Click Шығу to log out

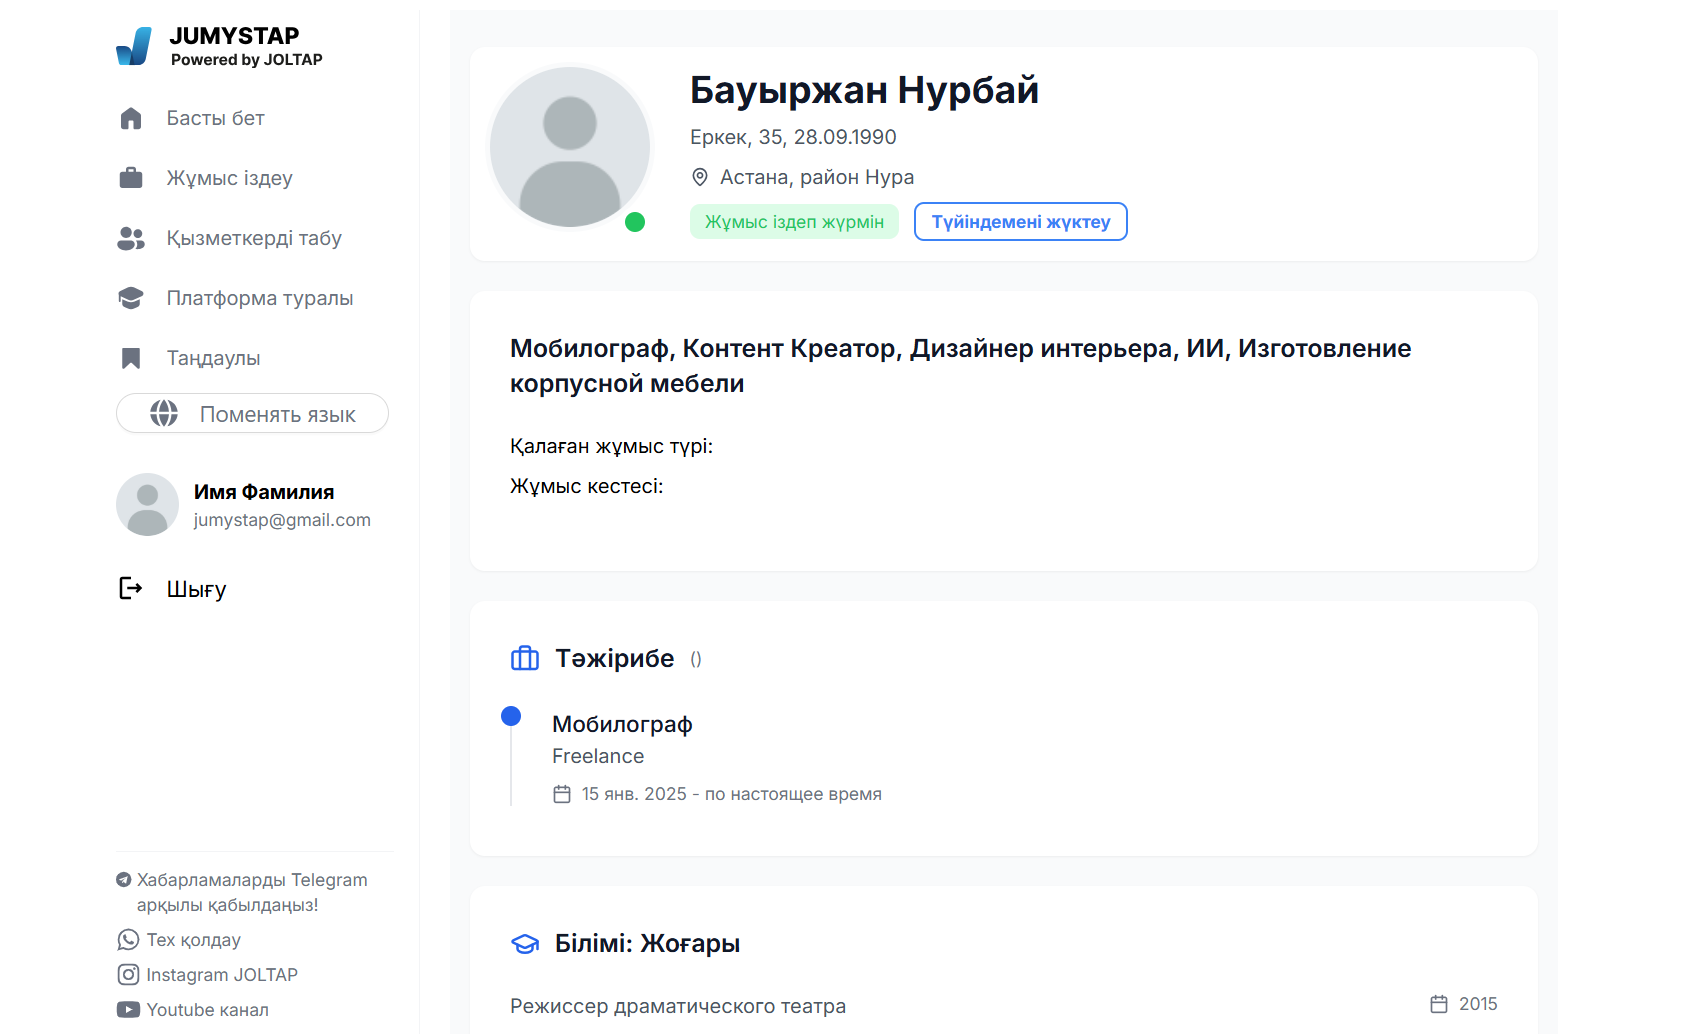coord(196,589)
